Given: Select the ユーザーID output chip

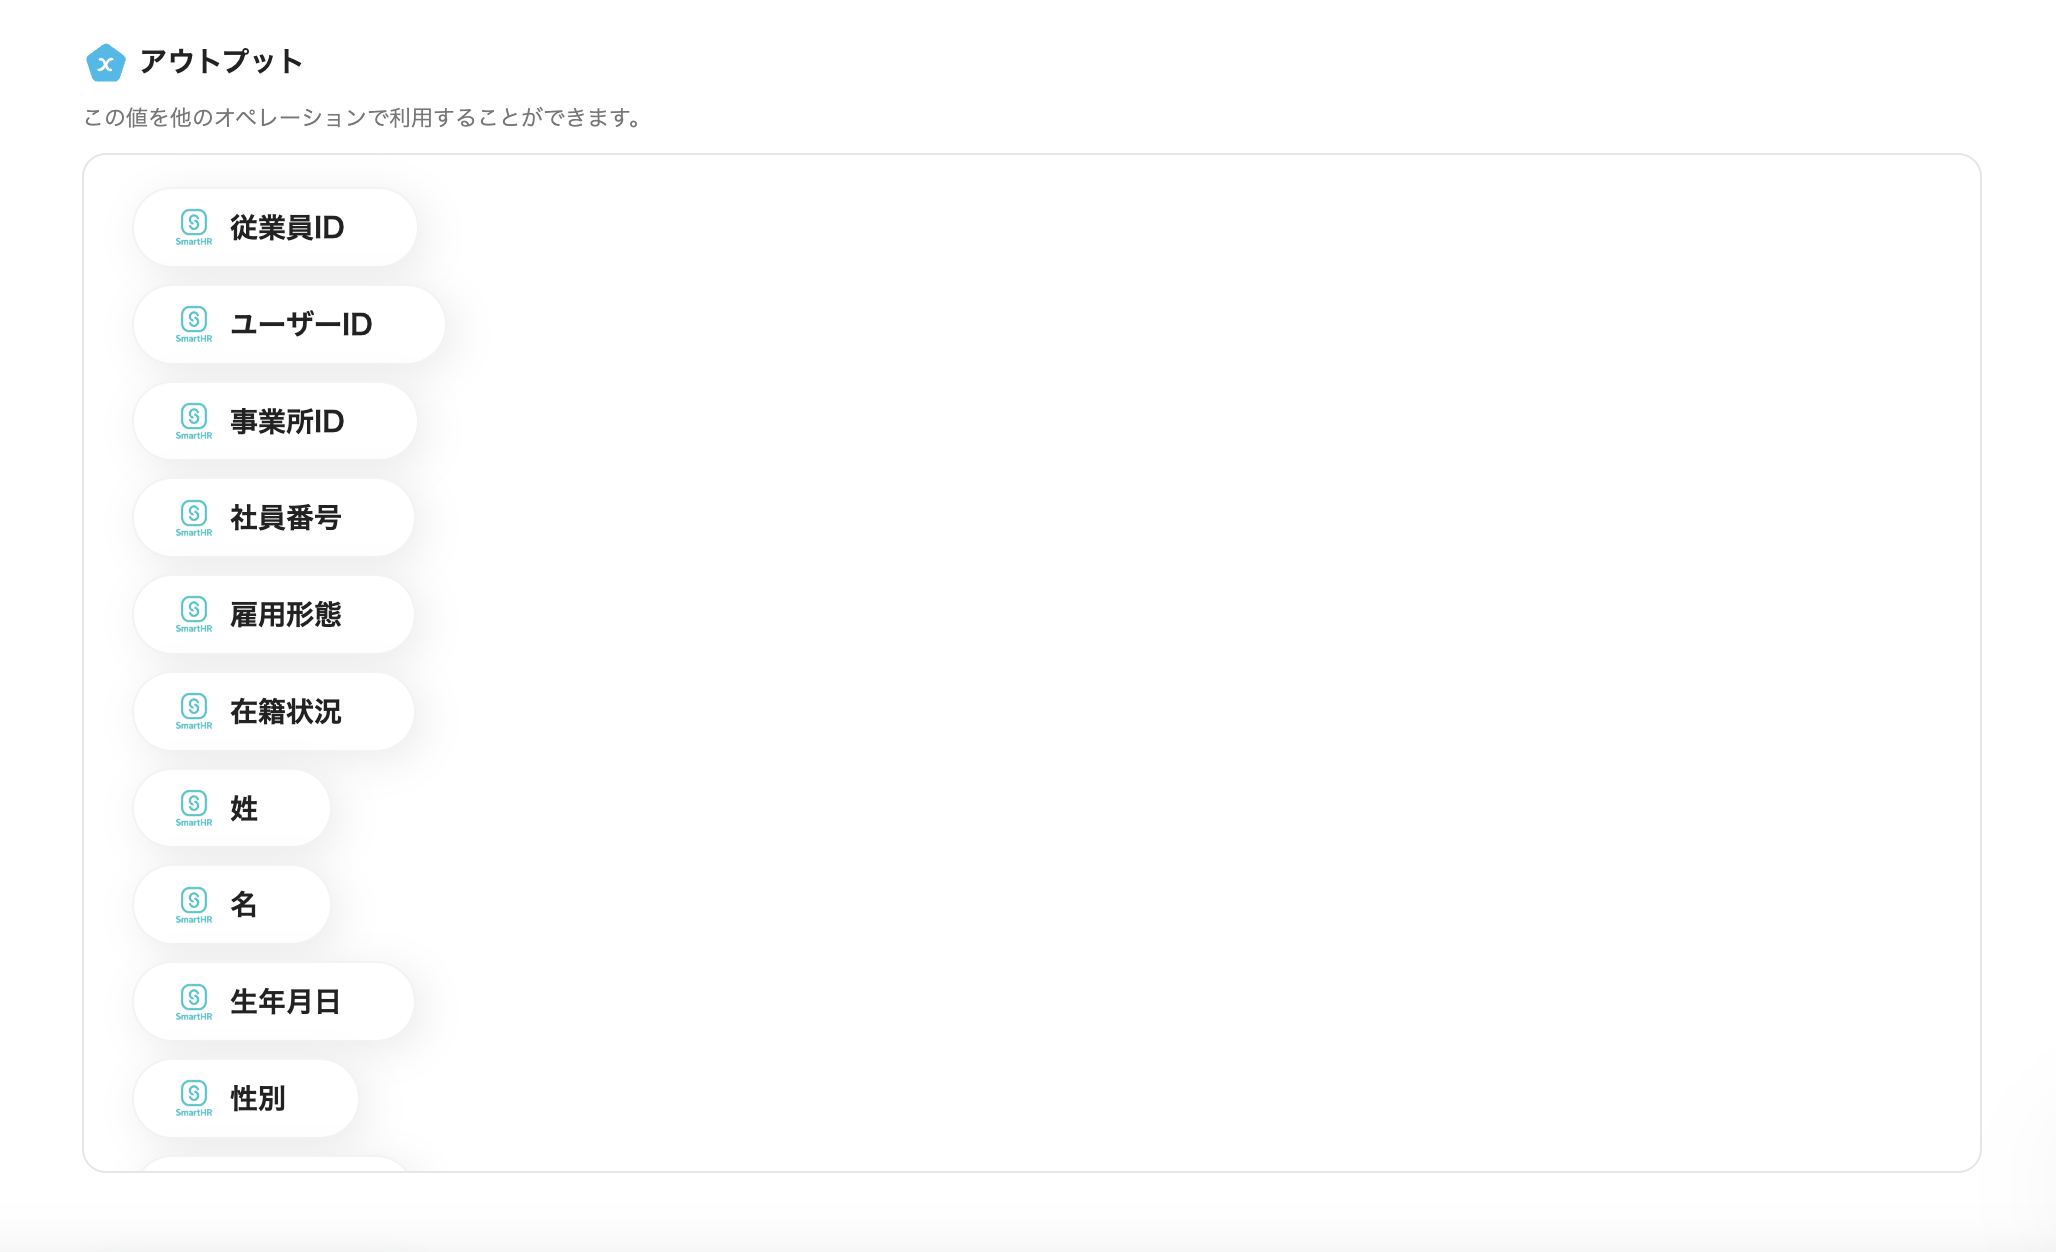Looking at the screenshot, I should [x=289, y=324].
